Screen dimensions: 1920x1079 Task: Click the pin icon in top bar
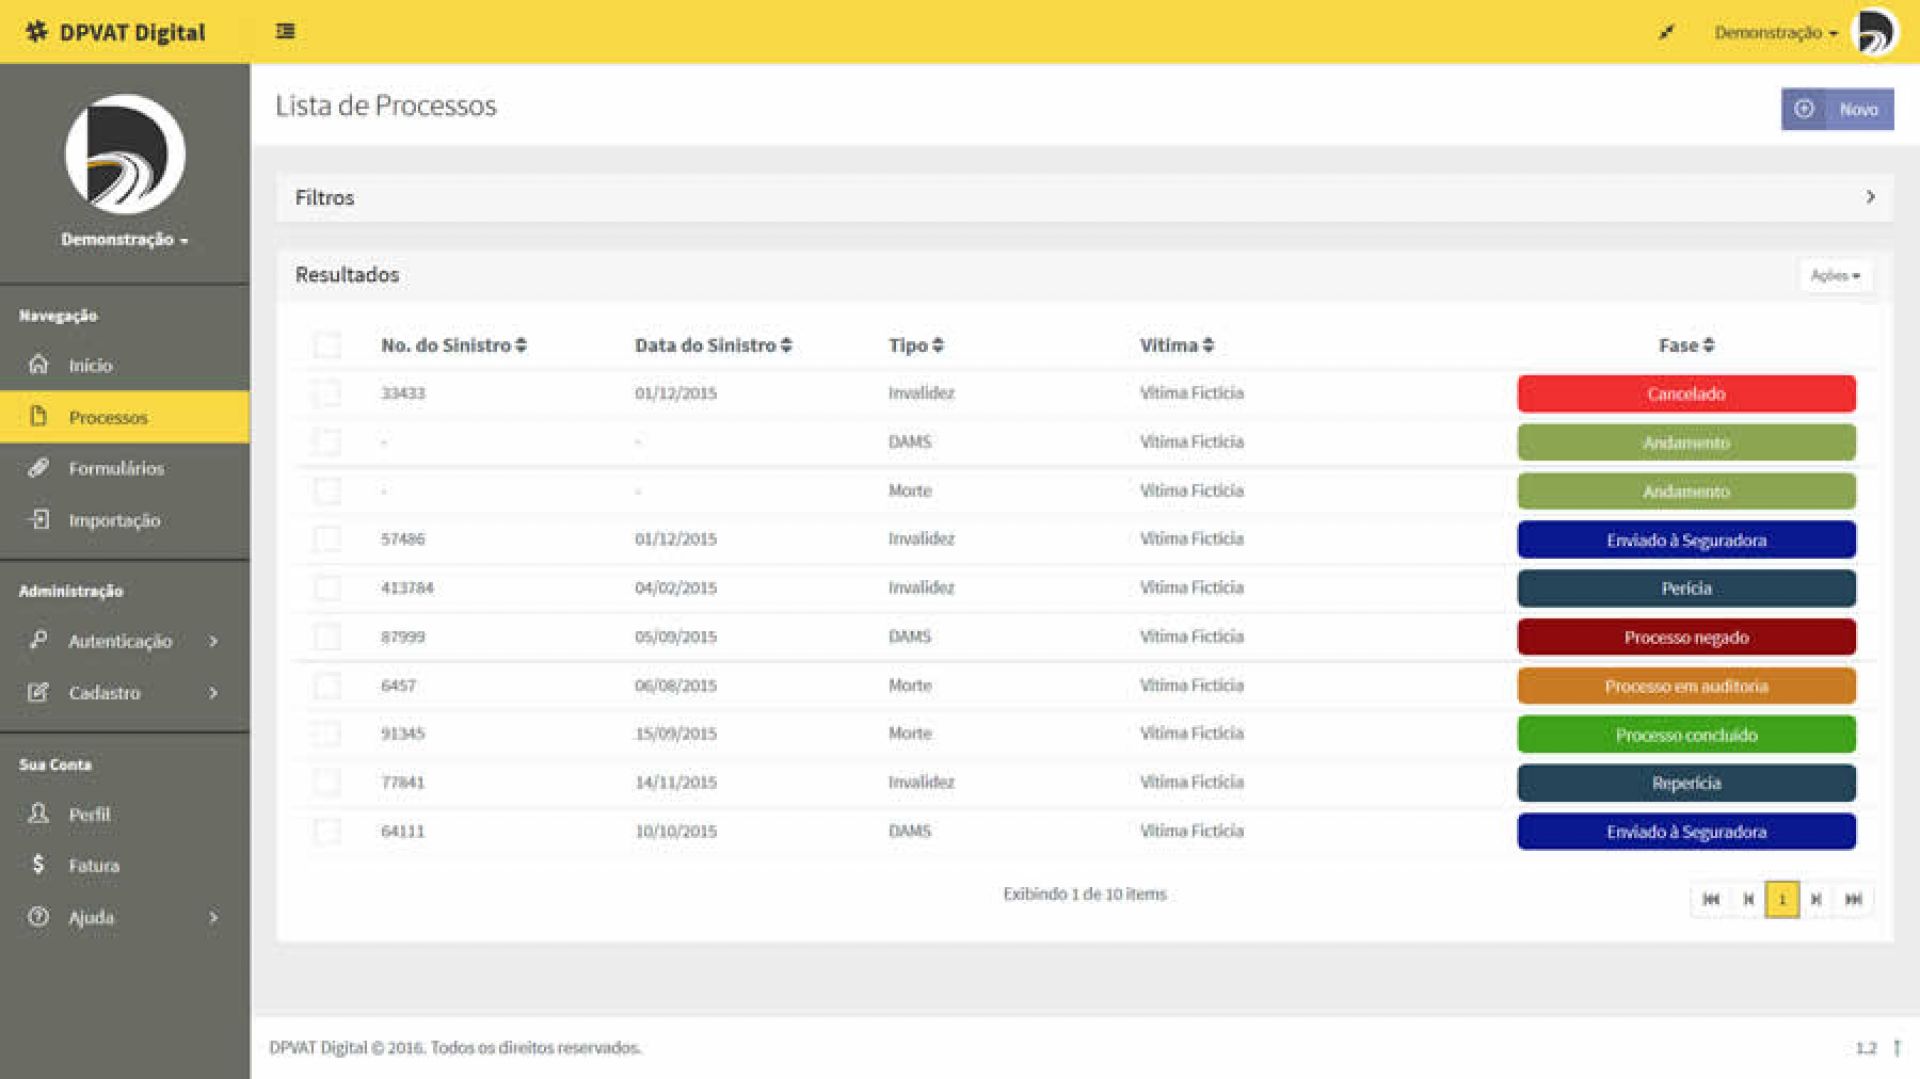pyautogui.click(x=1666, y=32)
